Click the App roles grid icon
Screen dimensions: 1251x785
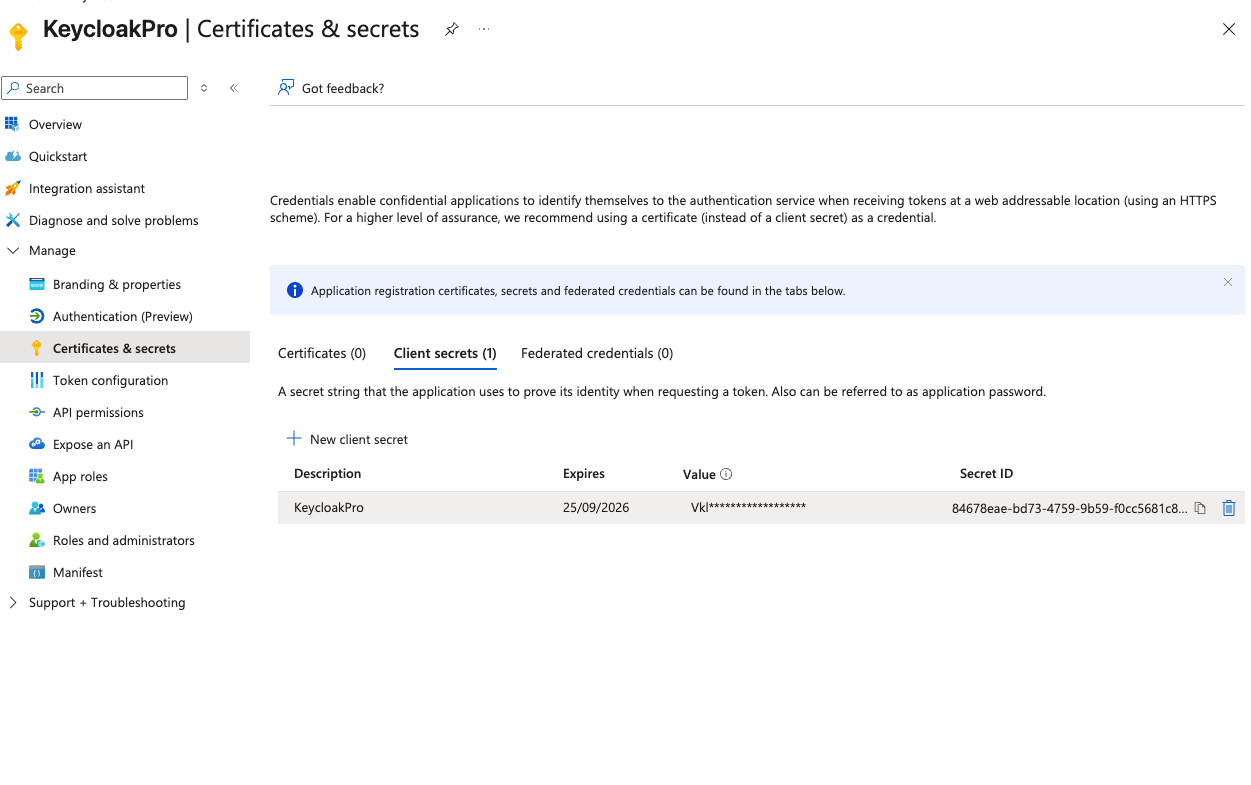[37, 476]
